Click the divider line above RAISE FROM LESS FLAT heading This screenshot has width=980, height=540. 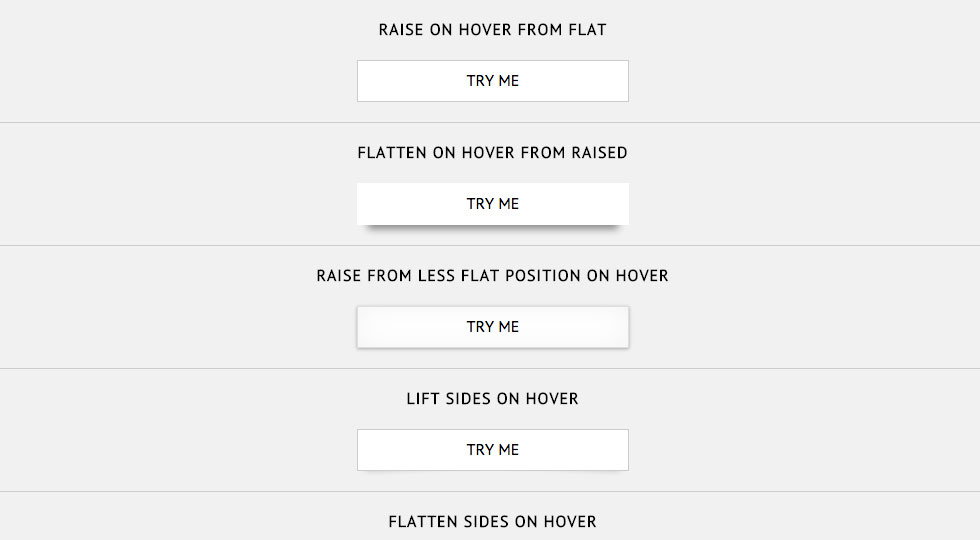tap(490, 246)
